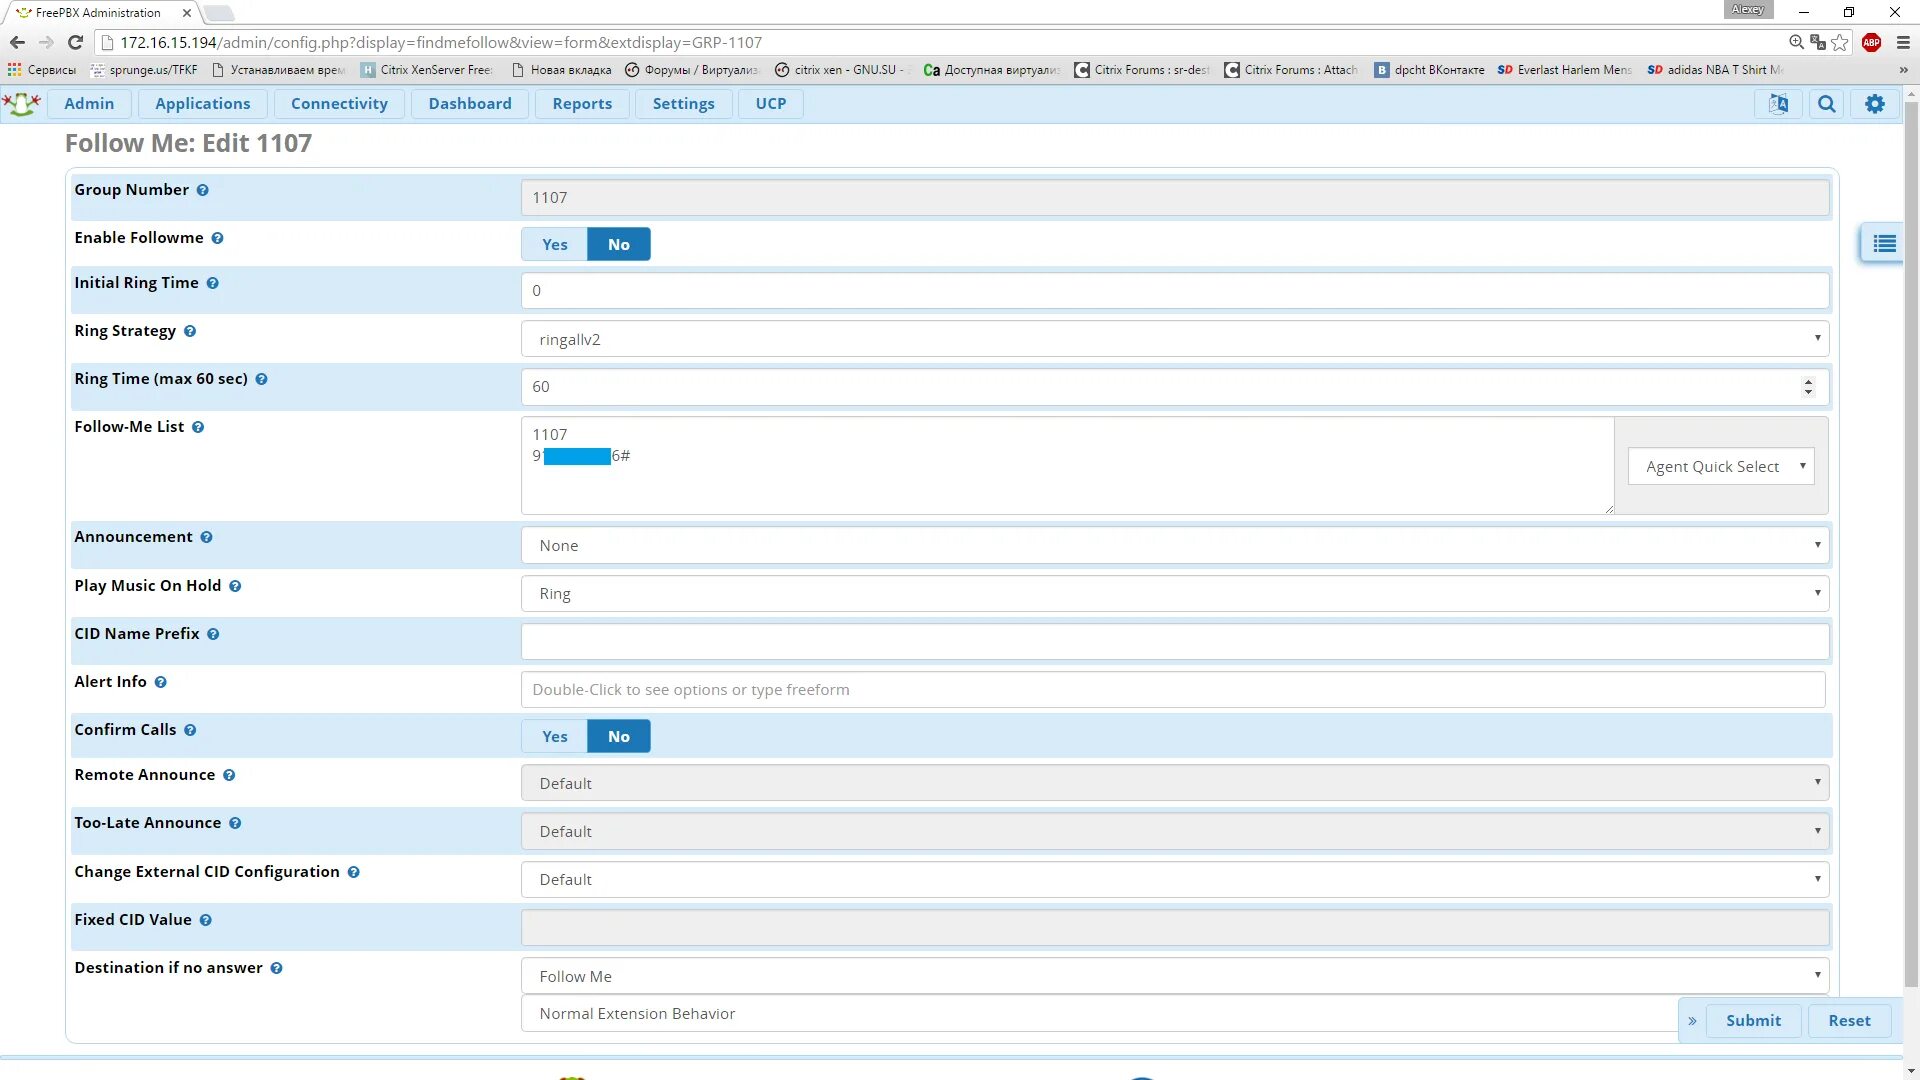This screenshot has height=1080, width=1920.
Task: Click the Initial Ring Time input field
Action: (1174, 291)
